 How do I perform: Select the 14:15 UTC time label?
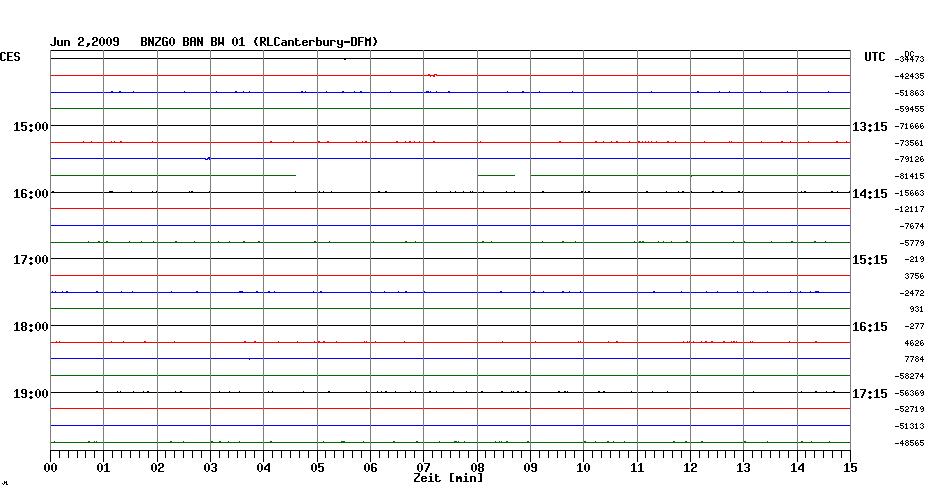(870, 193)
